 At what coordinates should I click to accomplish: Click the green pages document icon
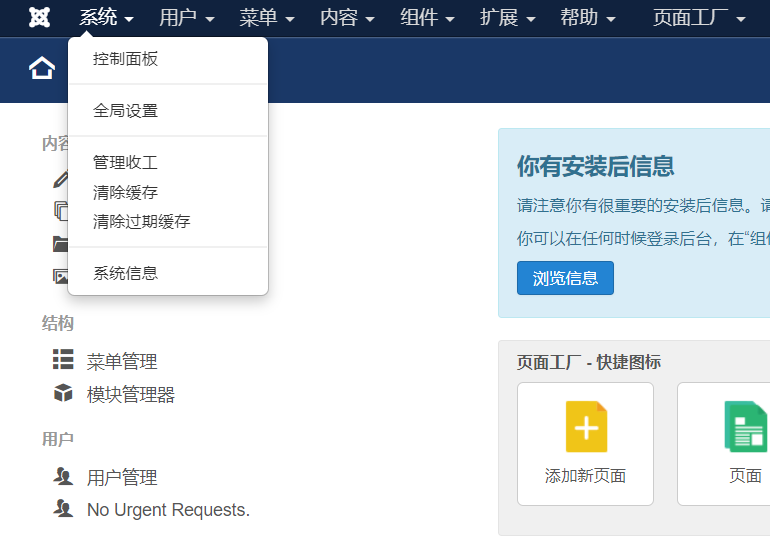pos(745,426)
